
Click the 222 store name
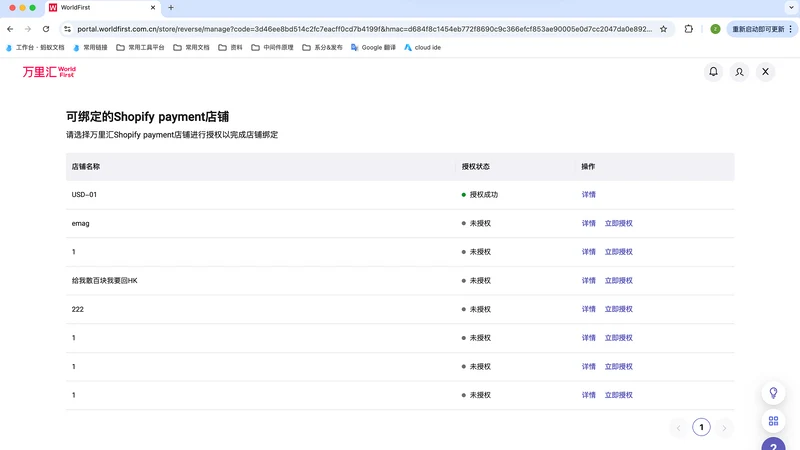[78, 309]
